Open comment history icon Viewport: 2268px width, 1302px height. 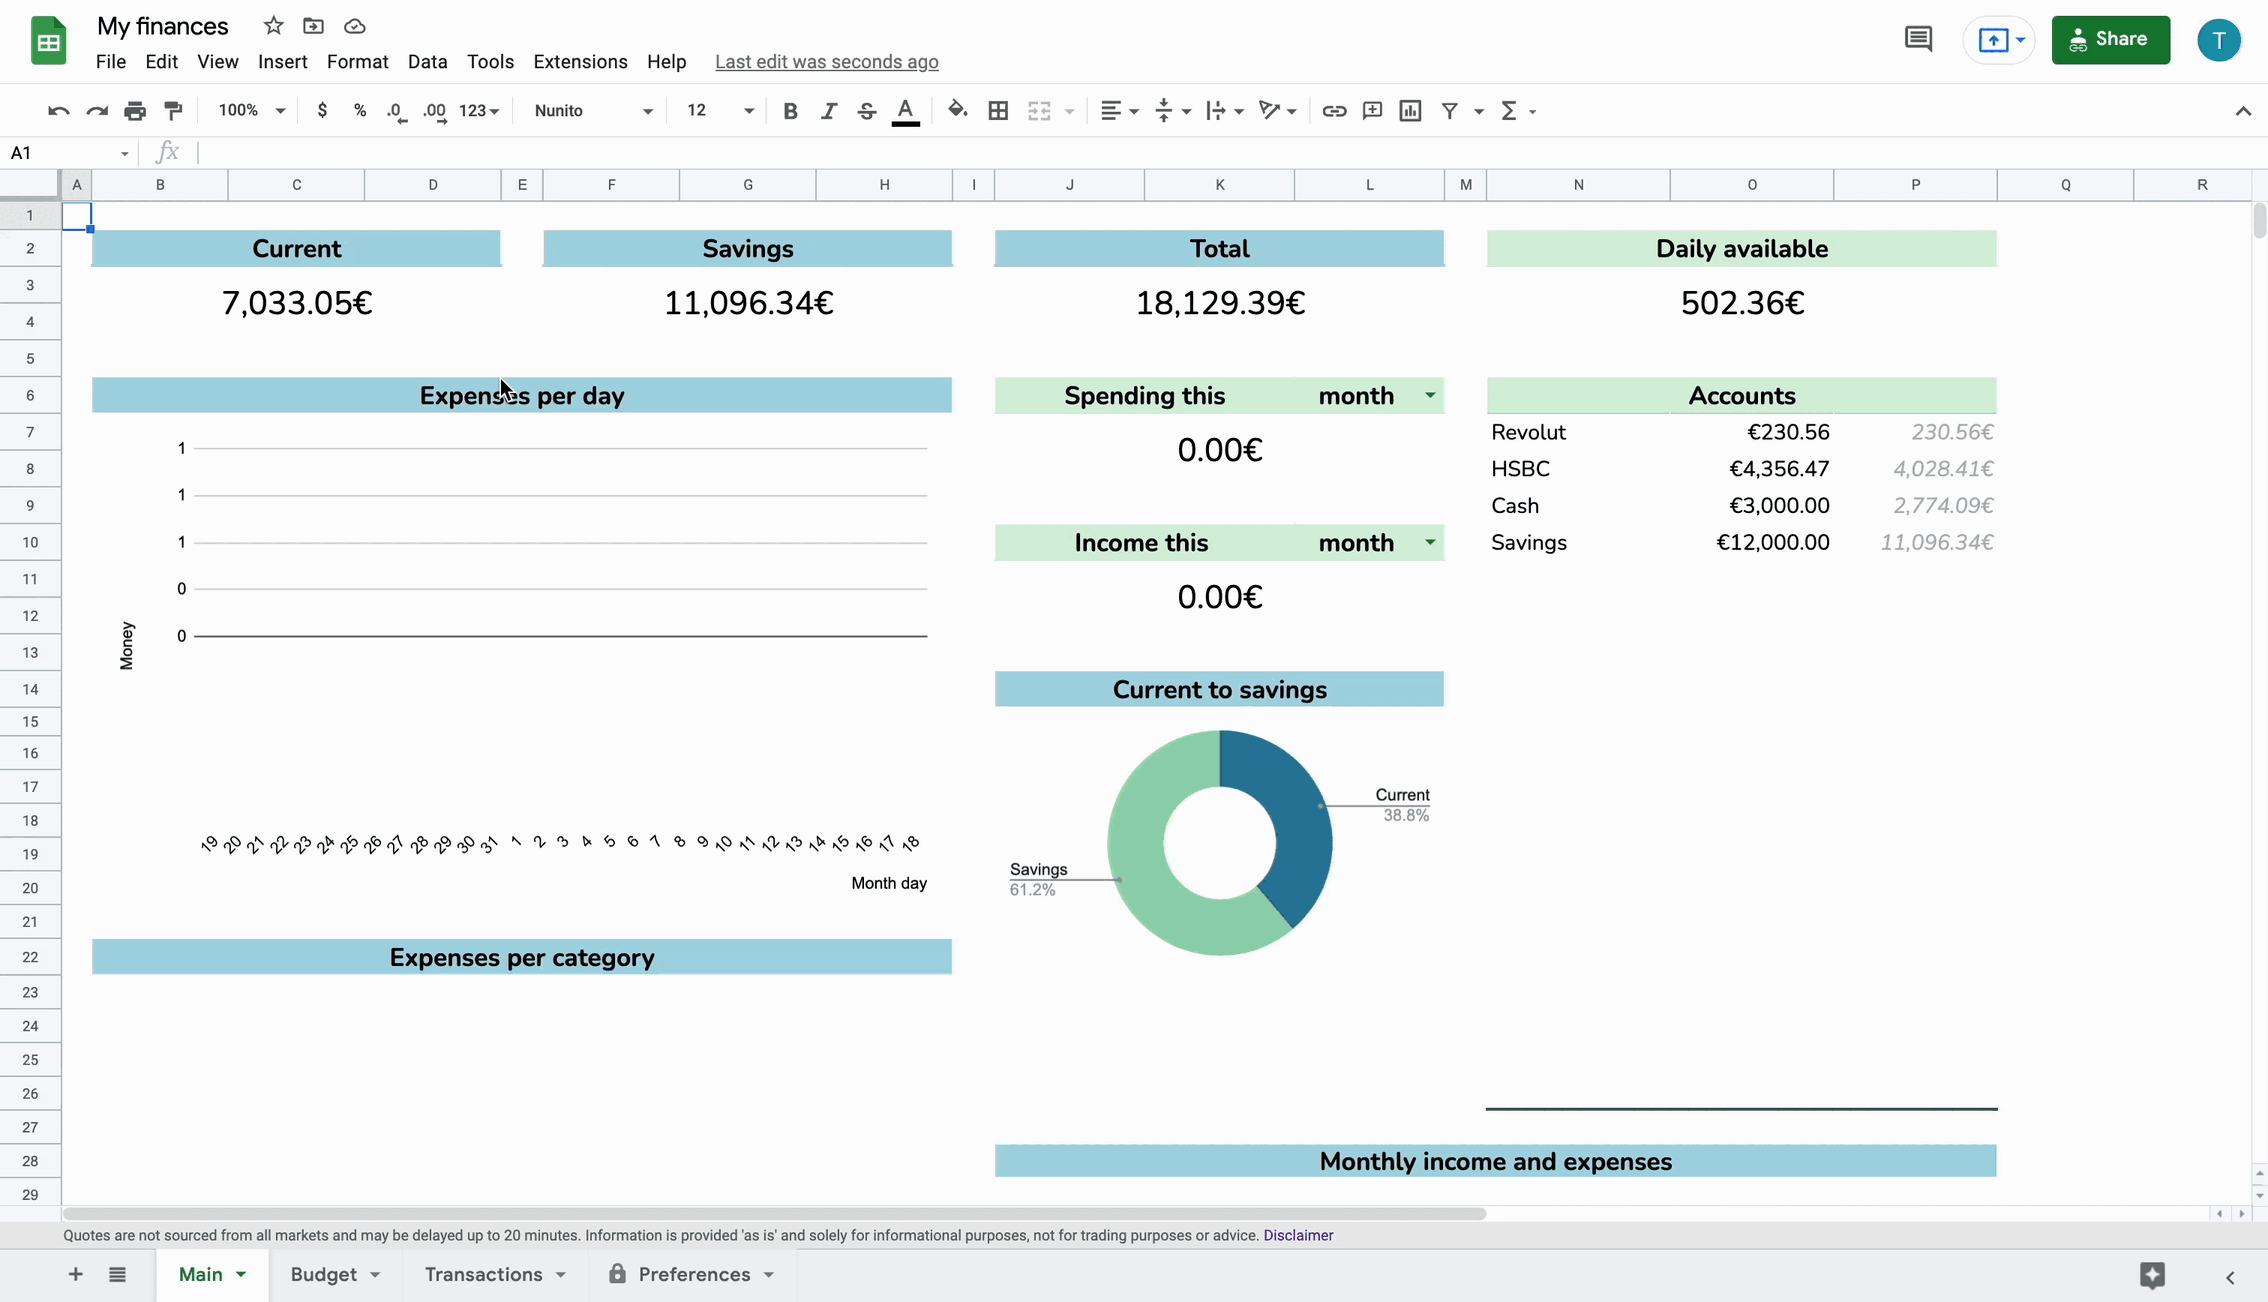tap(1917, 40)
